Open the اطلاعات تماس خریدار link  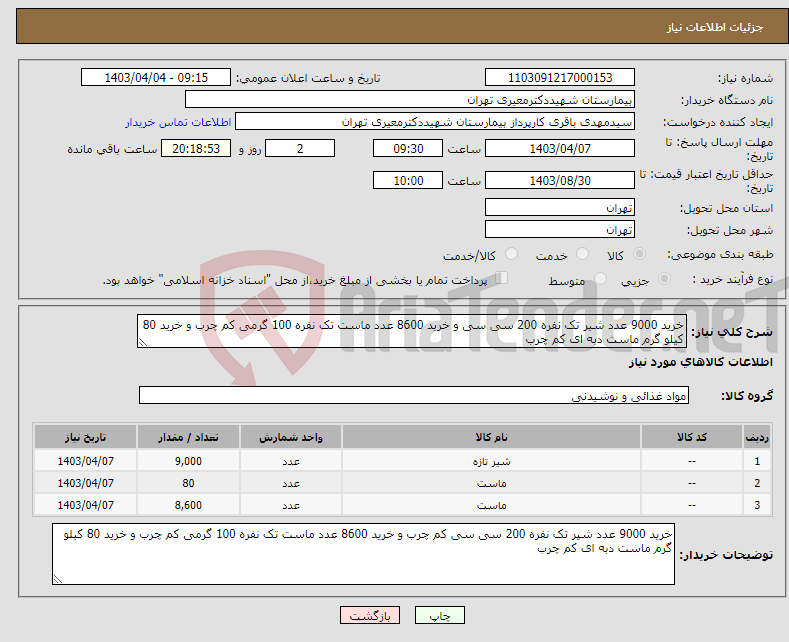tap(178, 122)
